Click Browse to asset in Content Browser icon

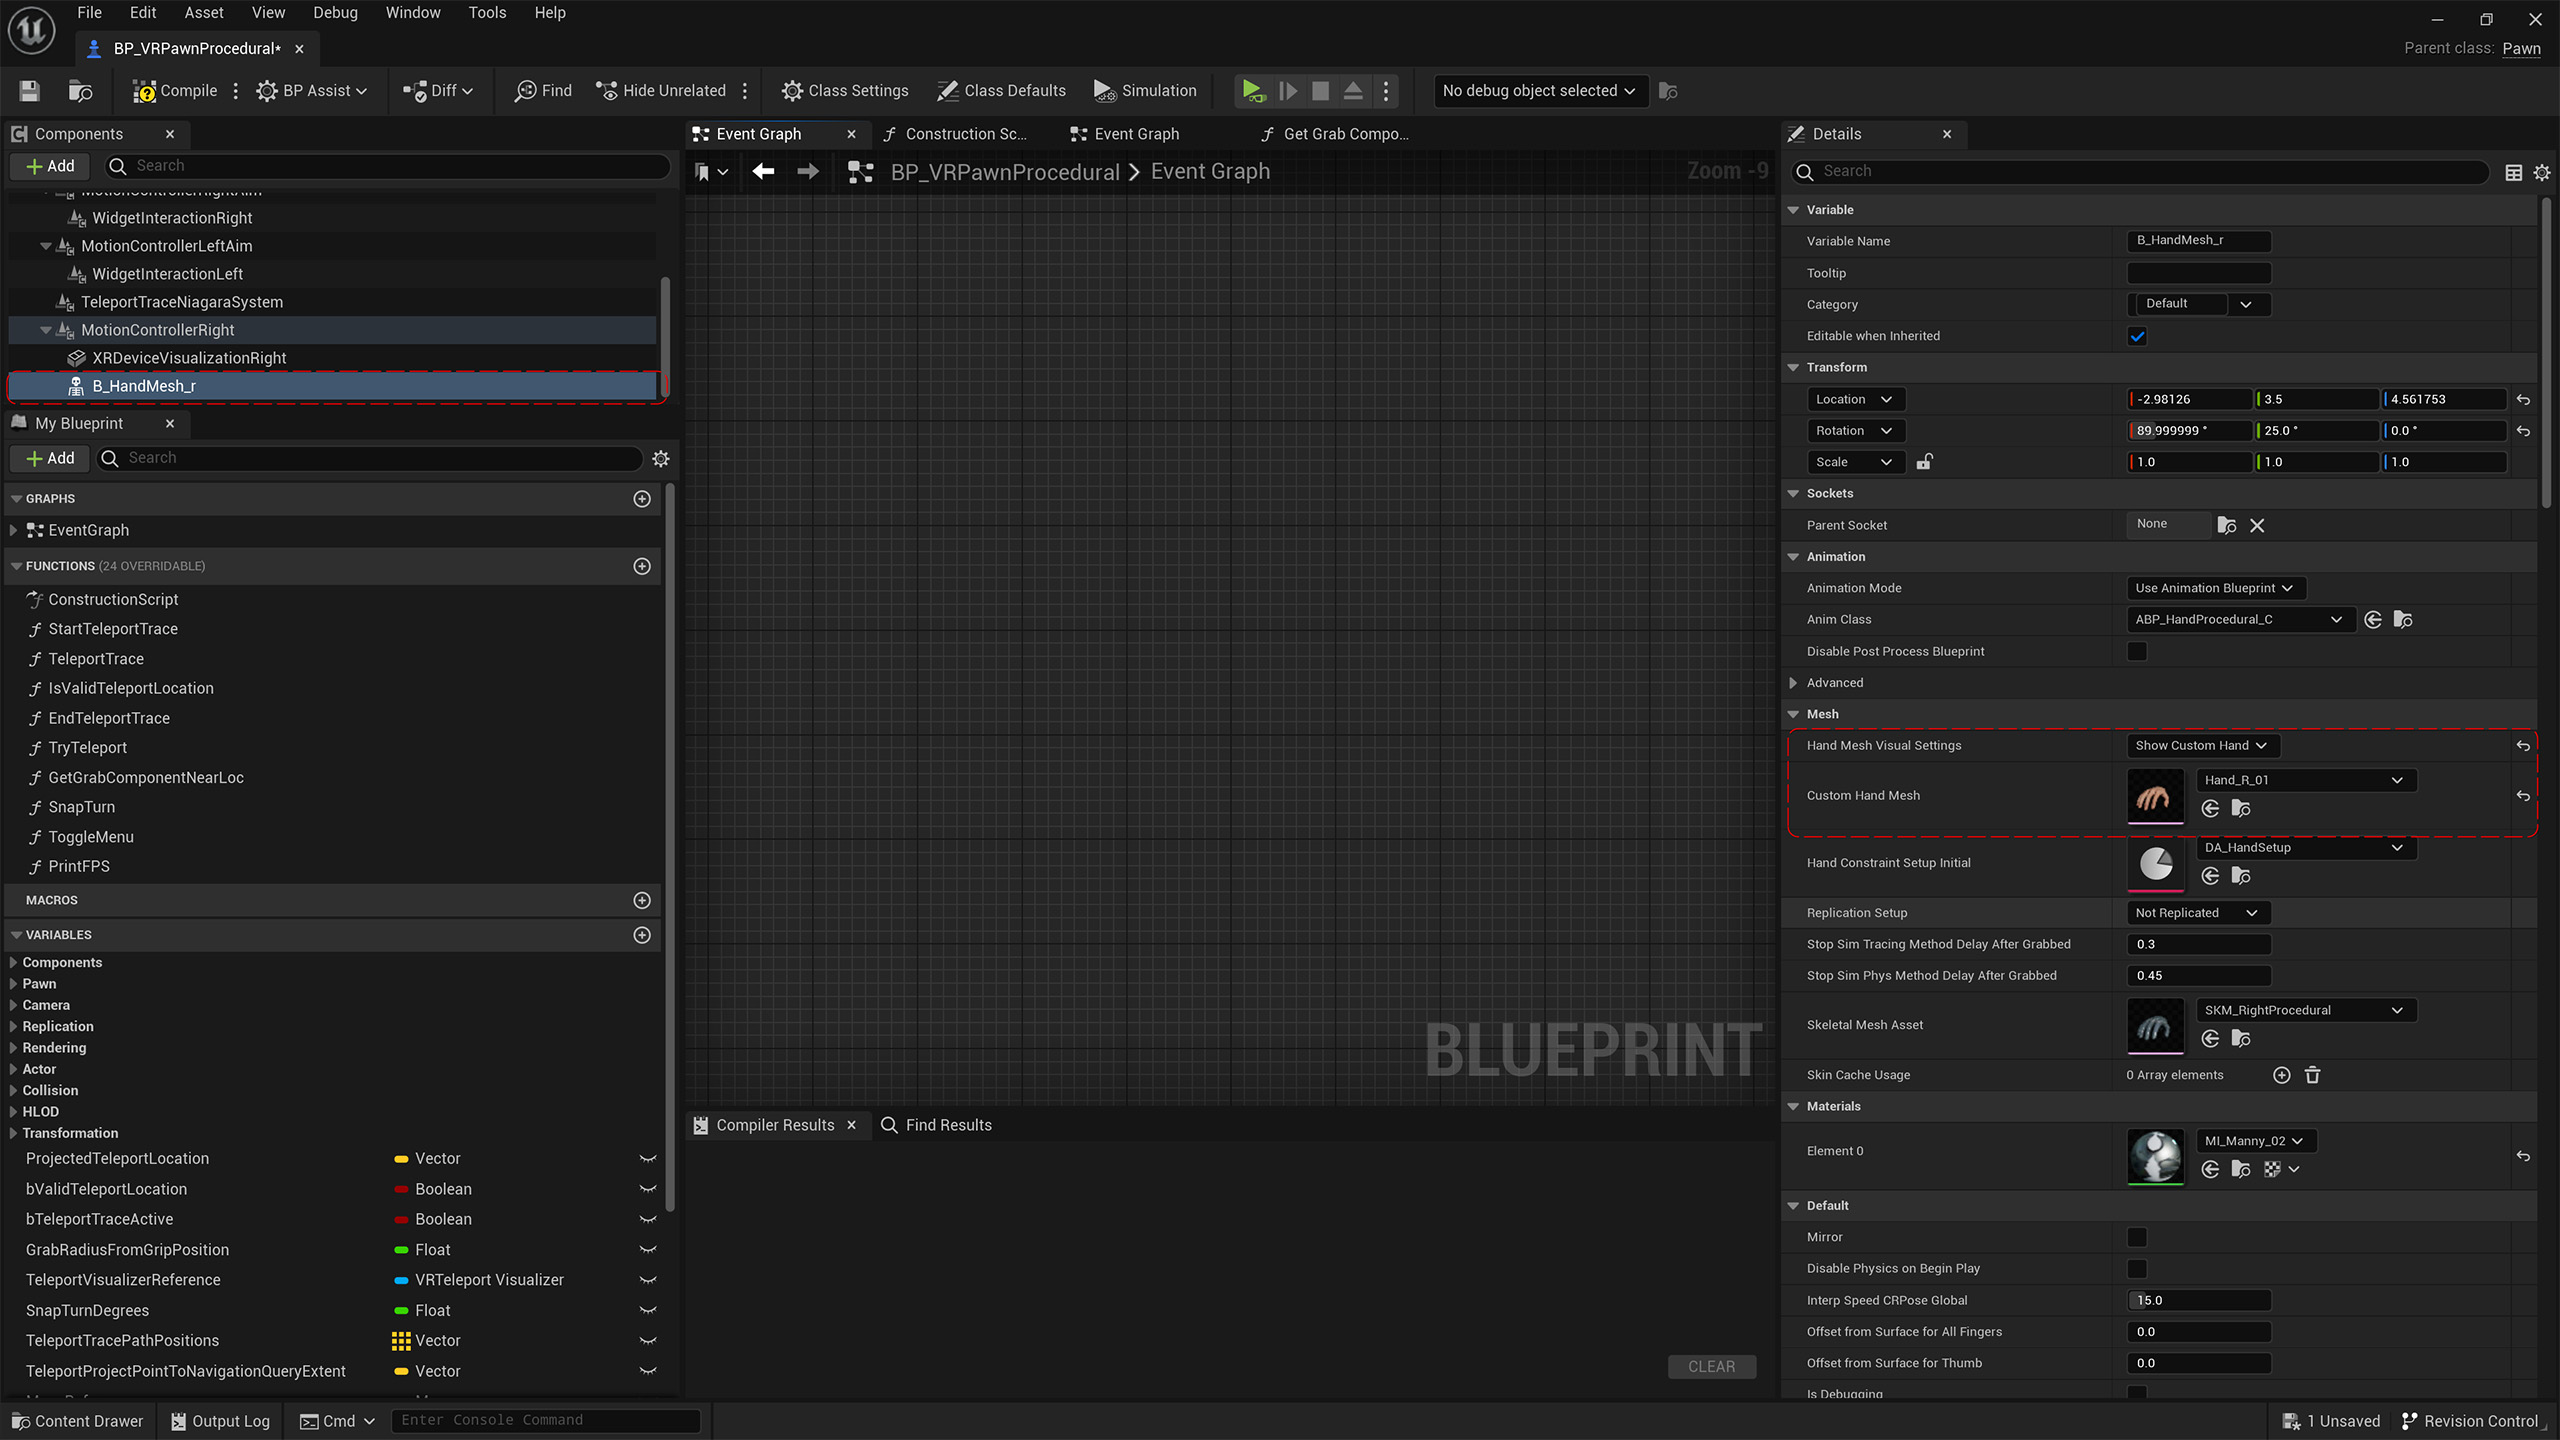click(80, 91)
